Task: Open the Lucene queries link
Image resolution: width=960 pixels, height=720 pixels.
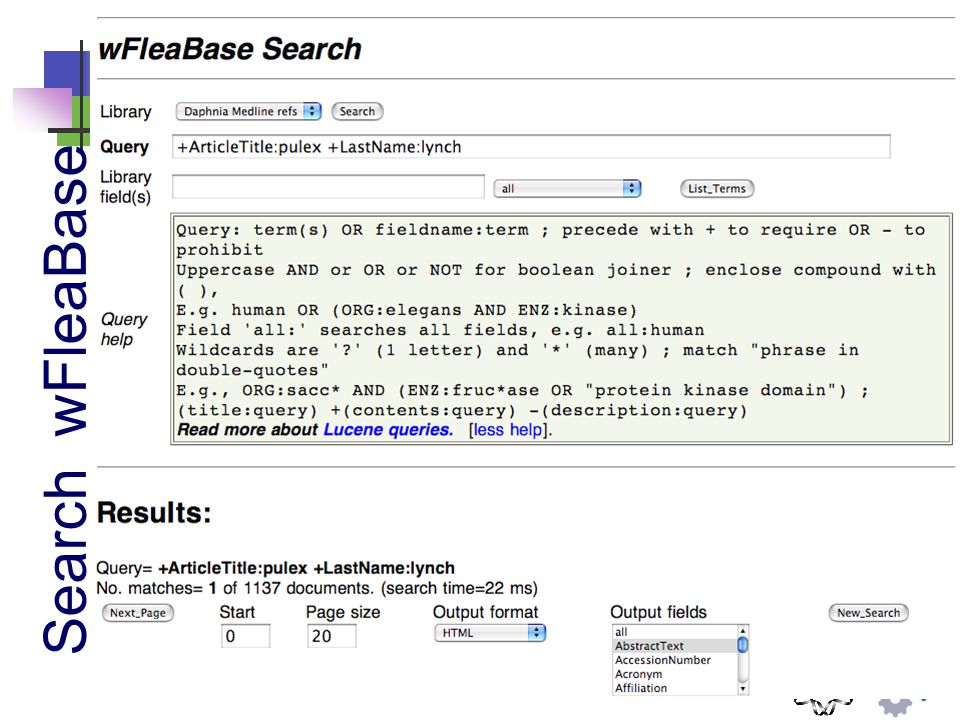Action: [388, 430]
